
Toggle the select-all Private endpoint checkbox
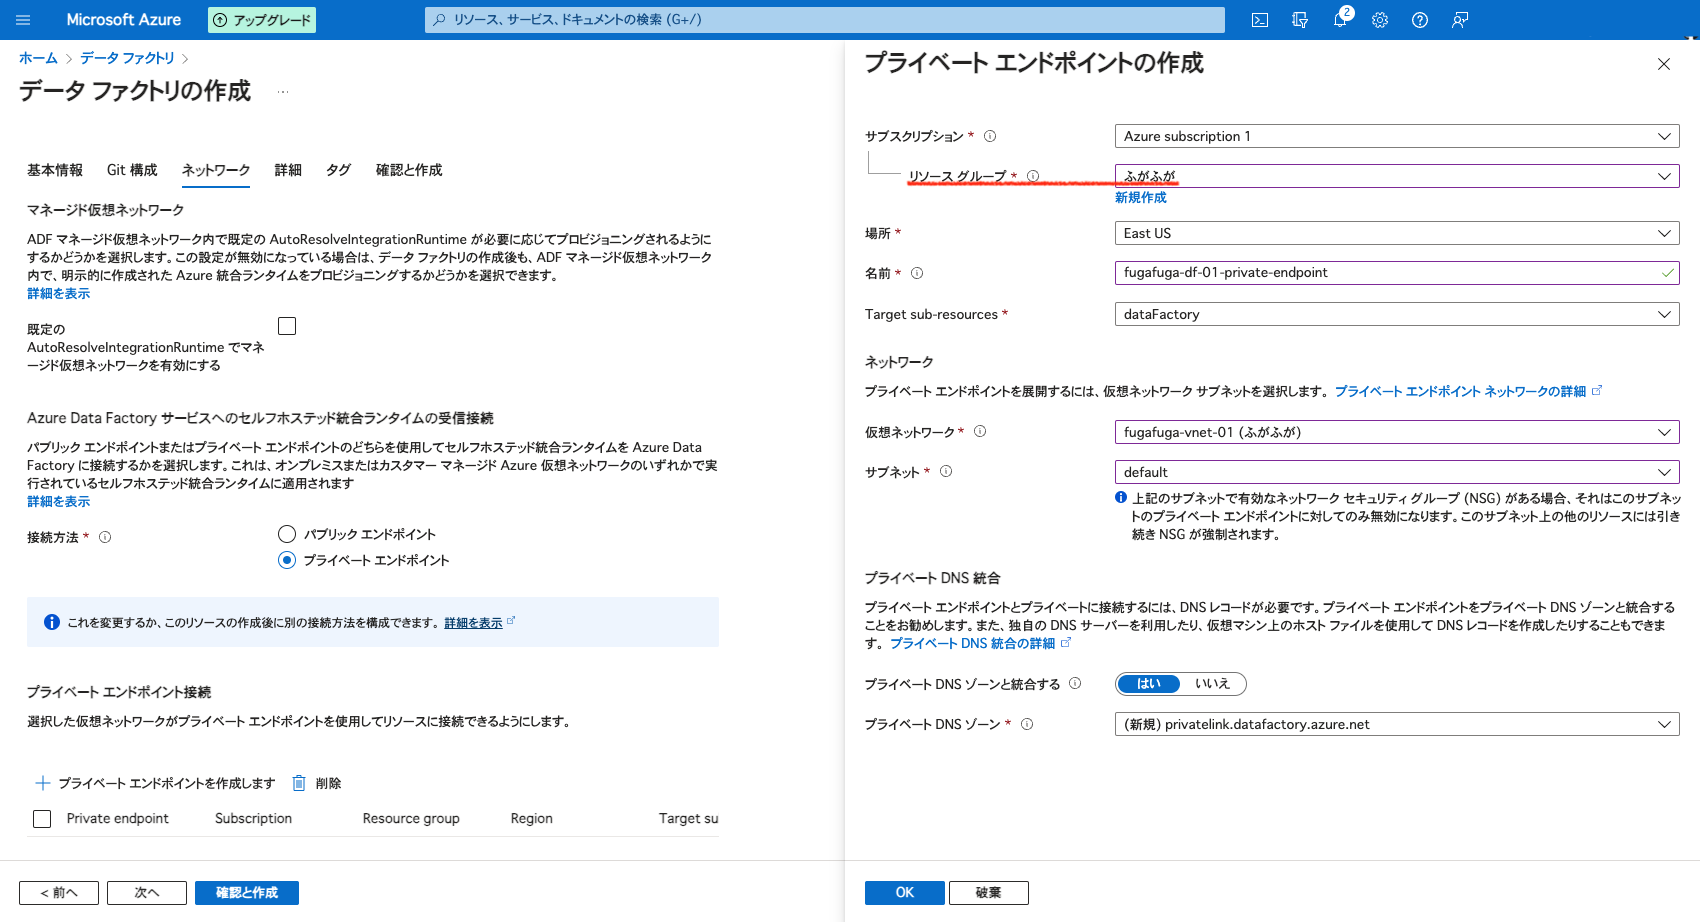click(42, 819)
